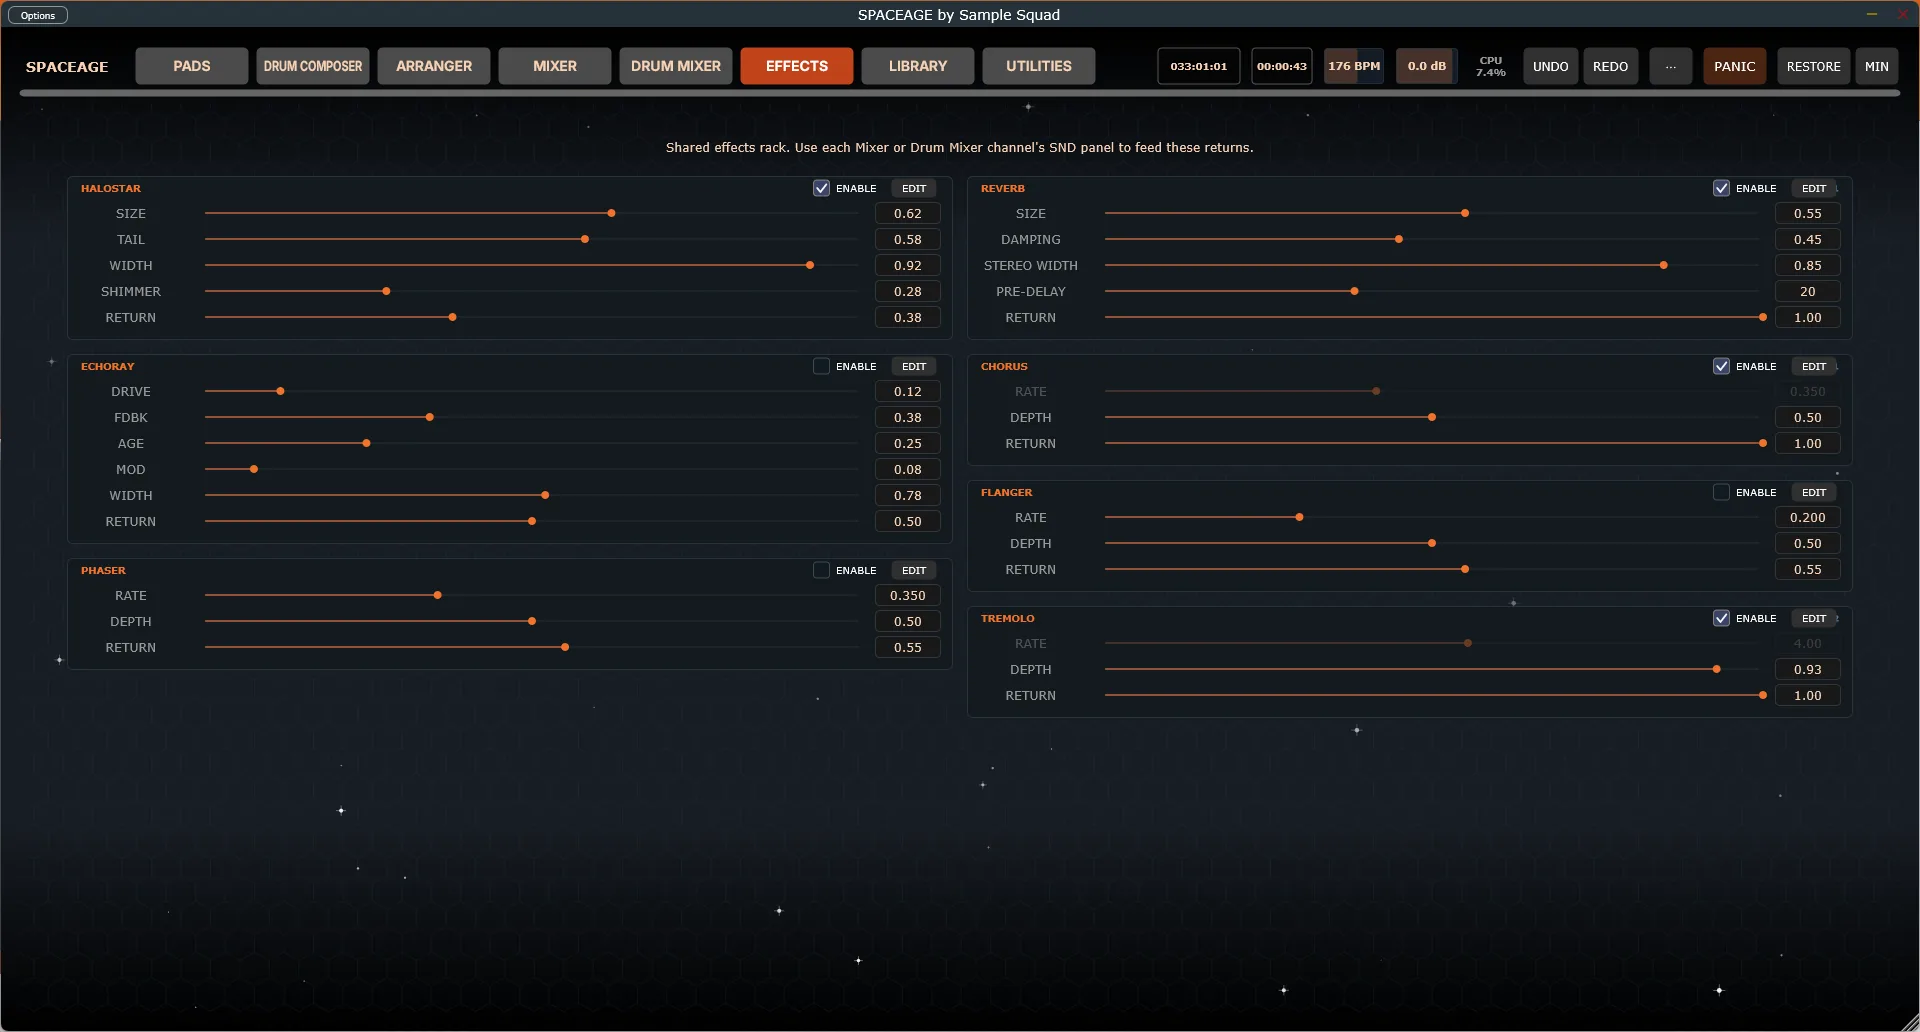Enable the Echoray effect checkbox

821,366
